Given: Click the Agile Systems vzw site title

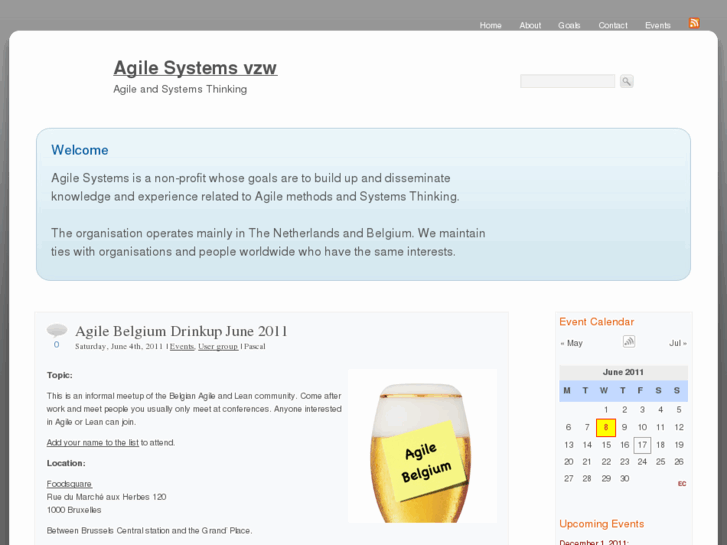Looking at the screenshot, I should point(195,68).
